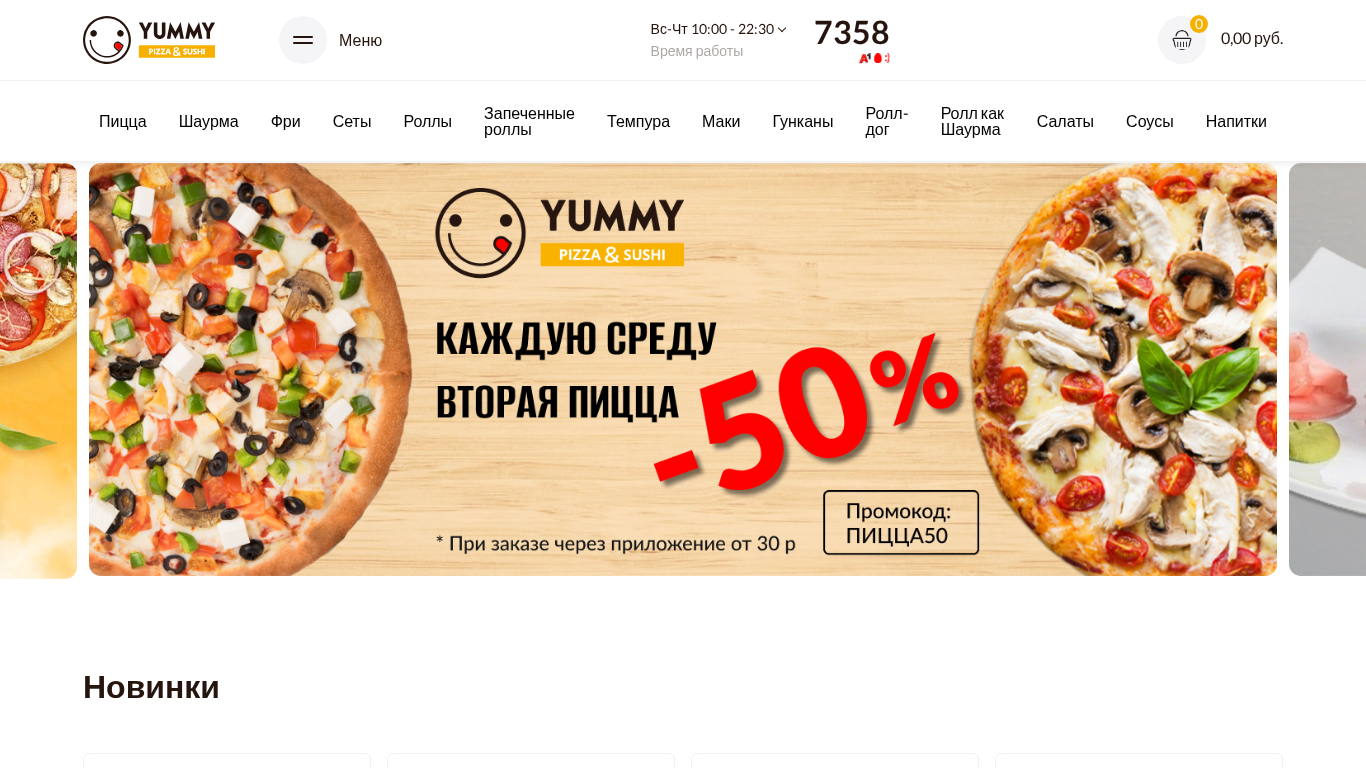Click the Yummy Pizza & Sushi logo
This screenshot has width=1366, height=768.
tap(149, 40)
